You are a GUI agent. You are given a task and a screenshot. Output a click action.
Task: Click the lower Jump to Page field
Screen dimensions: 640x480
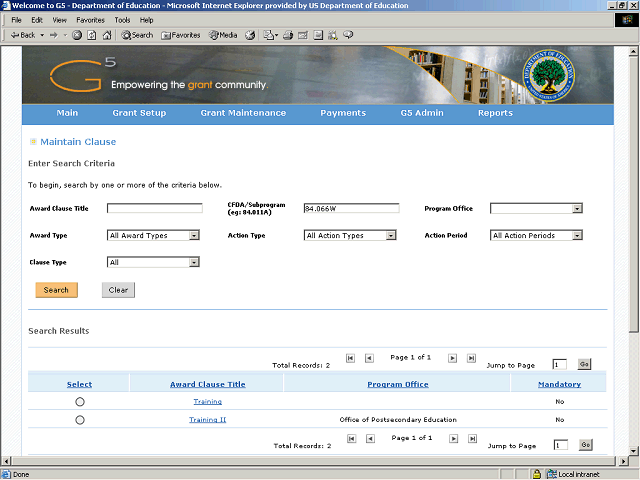[x=560, y=445]
